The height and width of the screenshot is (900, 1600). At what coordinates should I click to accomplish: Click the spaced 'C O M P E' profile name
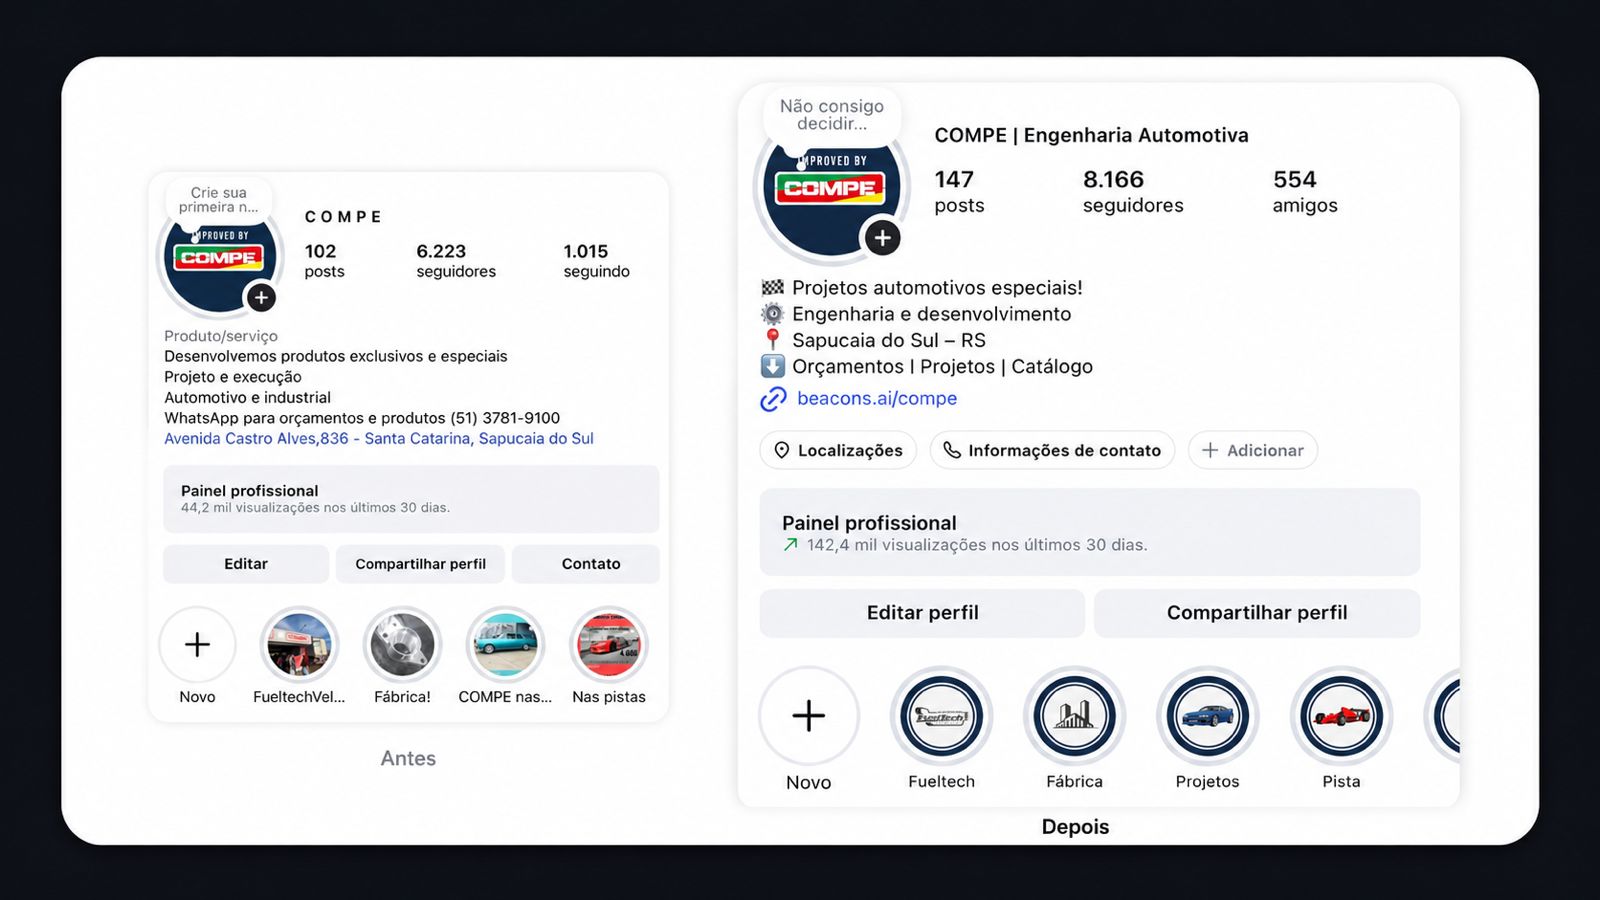click(343, 217)
